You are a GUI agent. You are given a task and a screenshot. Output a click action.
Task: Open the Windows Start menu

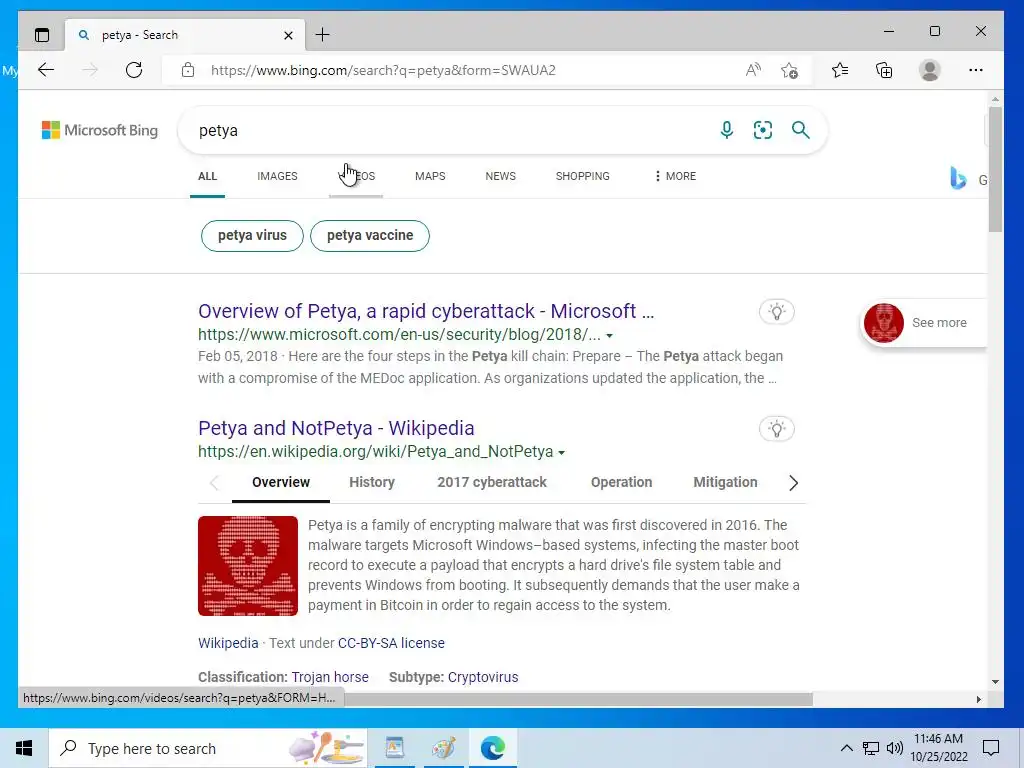tap(24, 748)
